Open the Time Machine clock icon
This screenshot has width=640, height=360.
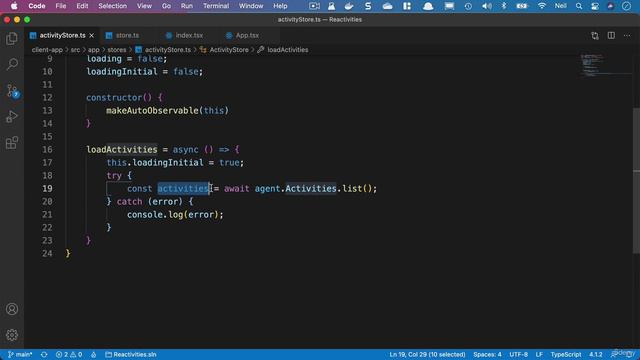point(468,6)
